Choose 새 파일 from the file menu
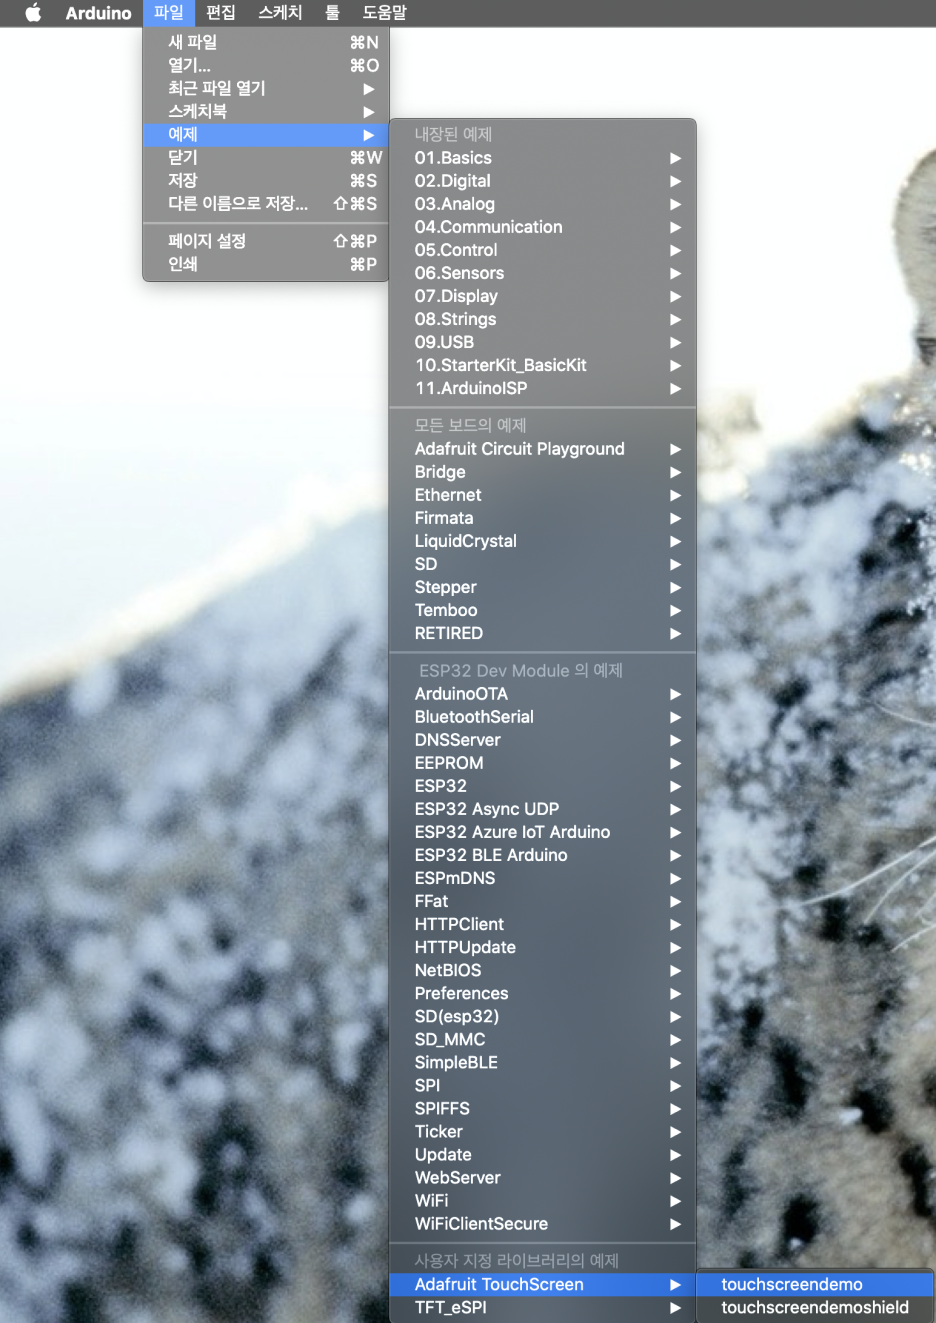The width and height of the screenshot is (936, 1323). pos(266,42)
